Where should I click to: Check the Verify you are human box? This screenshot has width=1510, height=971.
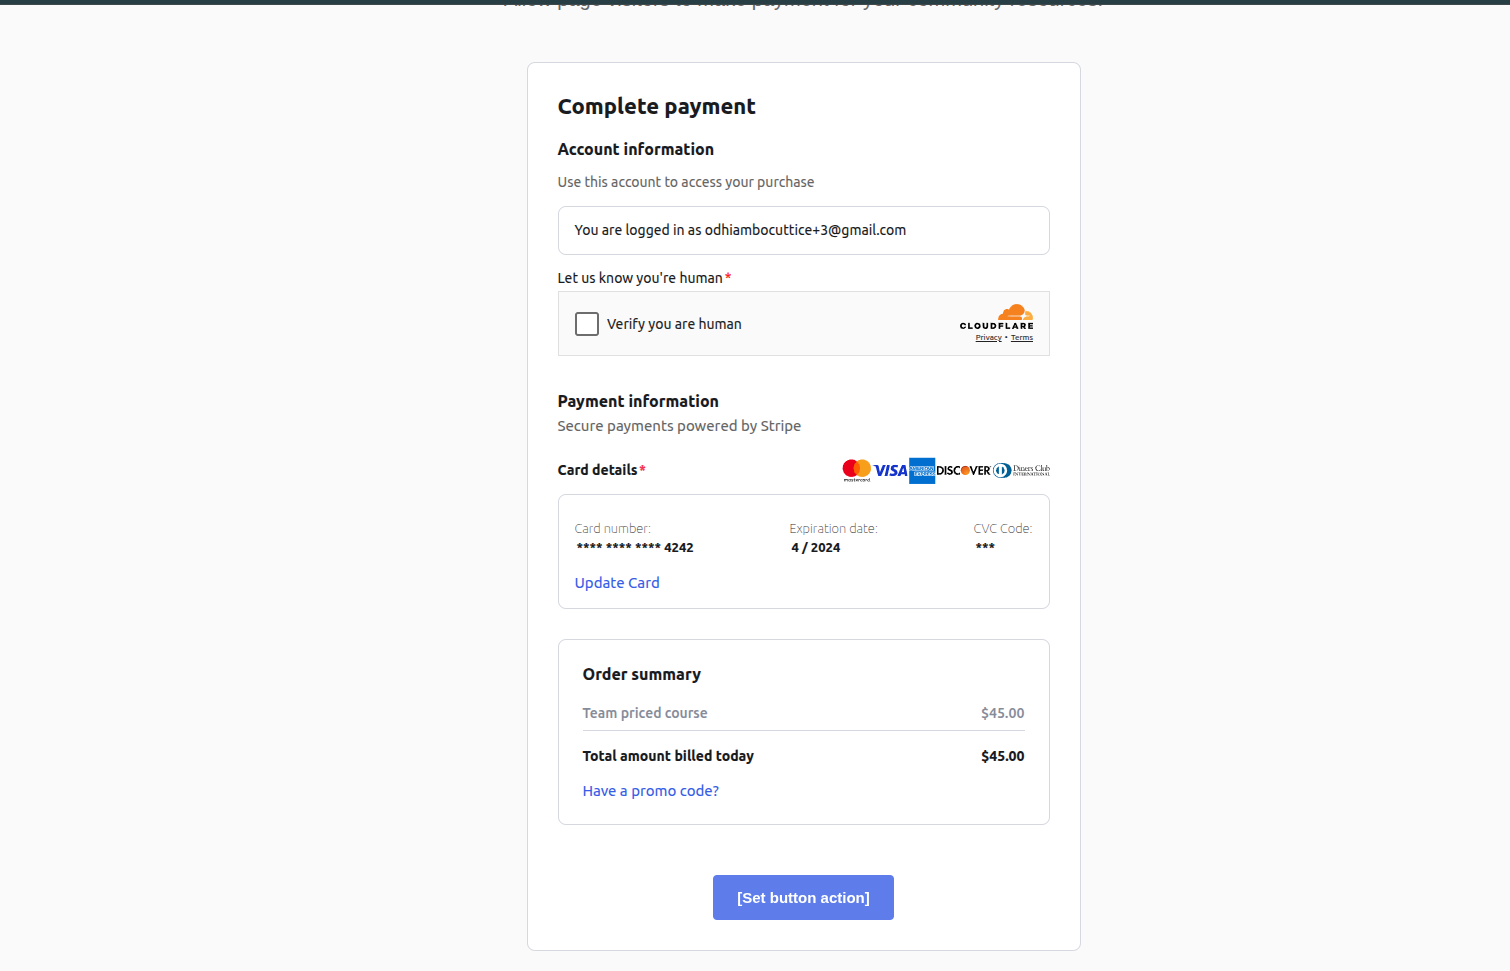[587, 324]
